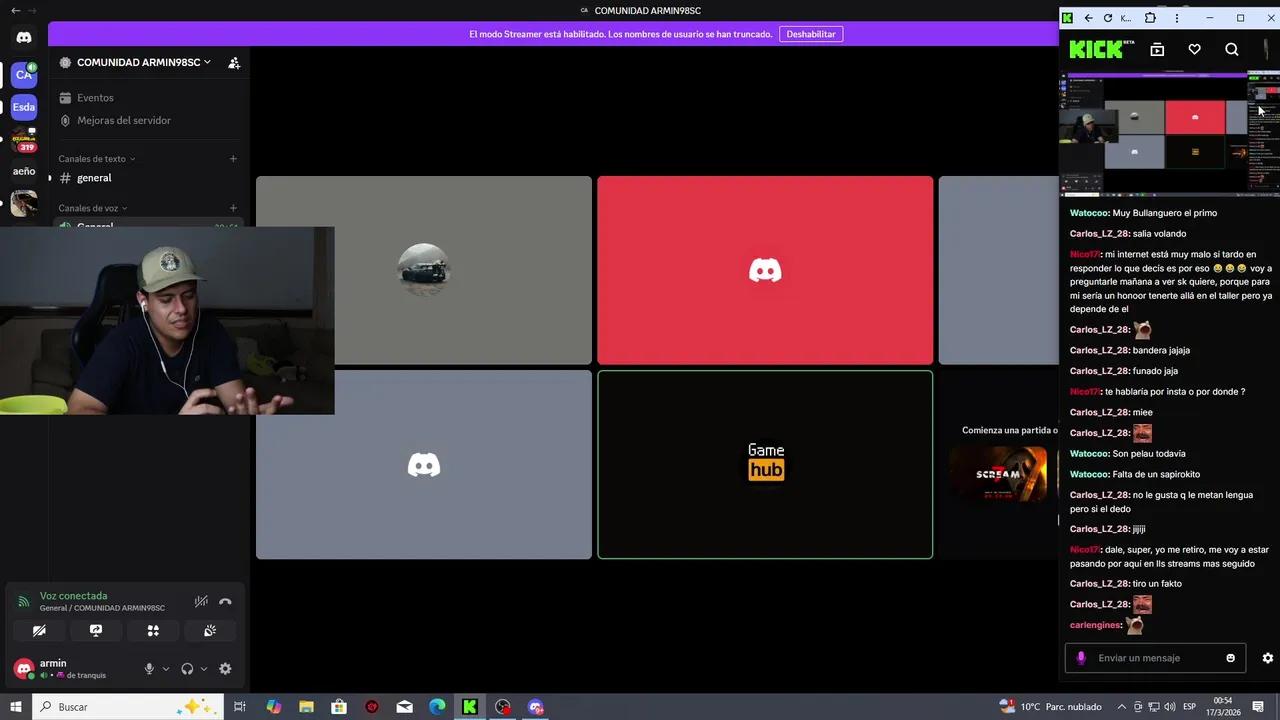Click Deshabilitar to turn off streamer mode
Image resolution: width=1280 pixels, height=720 pixels.
point(810,33)
